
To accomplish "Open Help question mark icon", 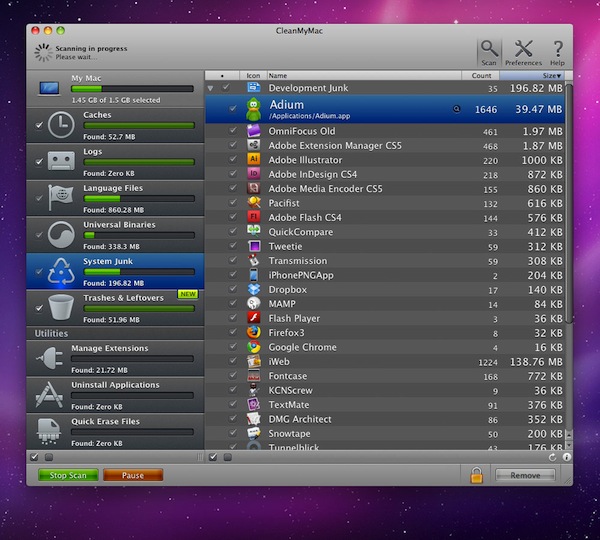I will pos(558,52).
